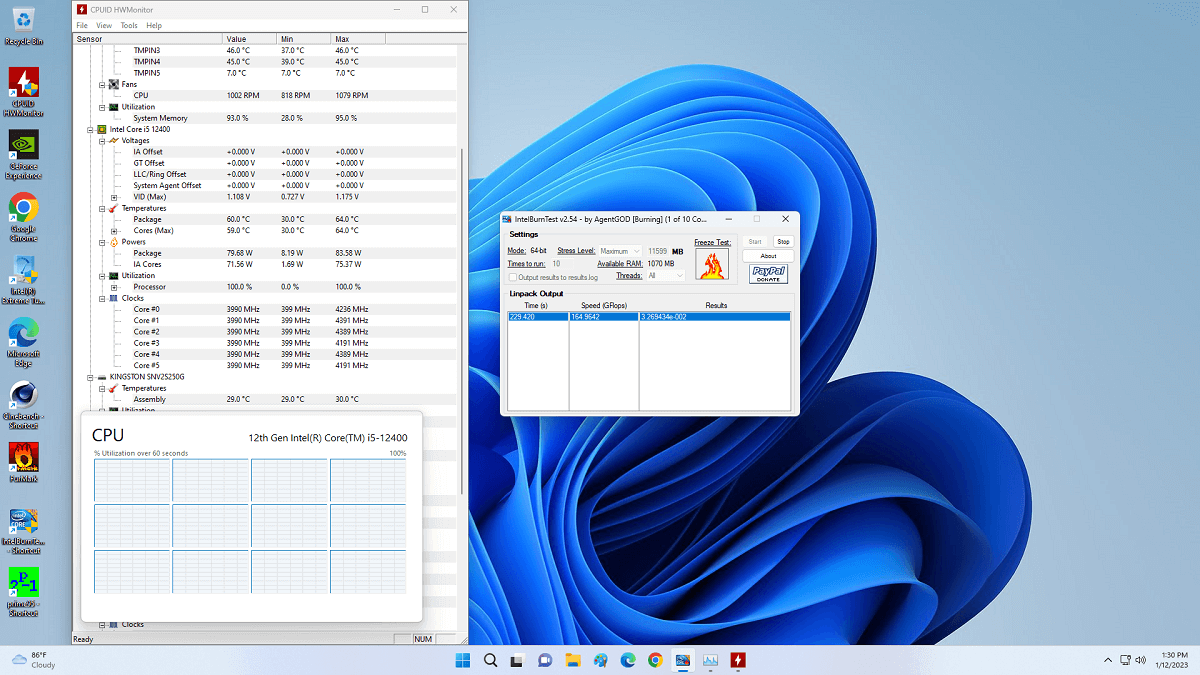Open the View menu in HWMonitor
The image size is (1200, 675).
click(x=104, y=25)
